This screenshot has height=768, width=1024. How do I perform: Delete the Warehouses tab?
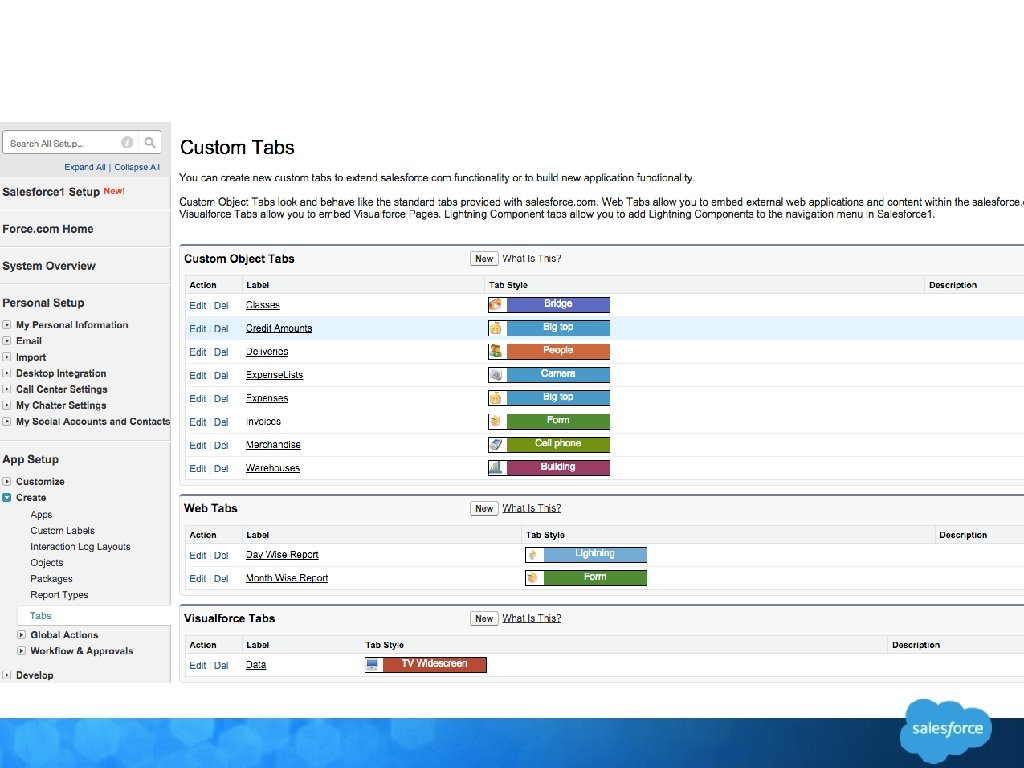click(221, 468)
